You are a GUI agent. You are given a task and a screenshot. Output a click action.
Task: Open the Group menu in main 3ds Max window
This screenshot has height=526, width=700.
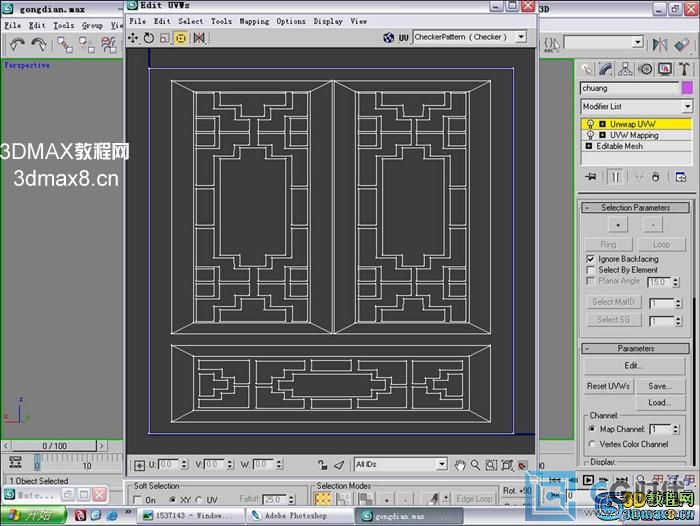pyautogui.click(x=92, y=25)
